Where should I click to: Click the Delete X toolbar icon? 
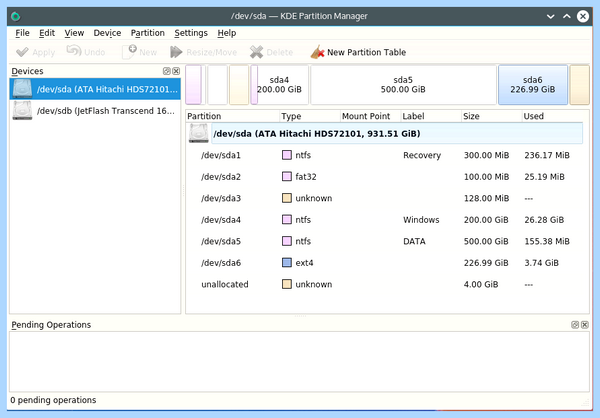pyautogui.click(x=256, y=52)
